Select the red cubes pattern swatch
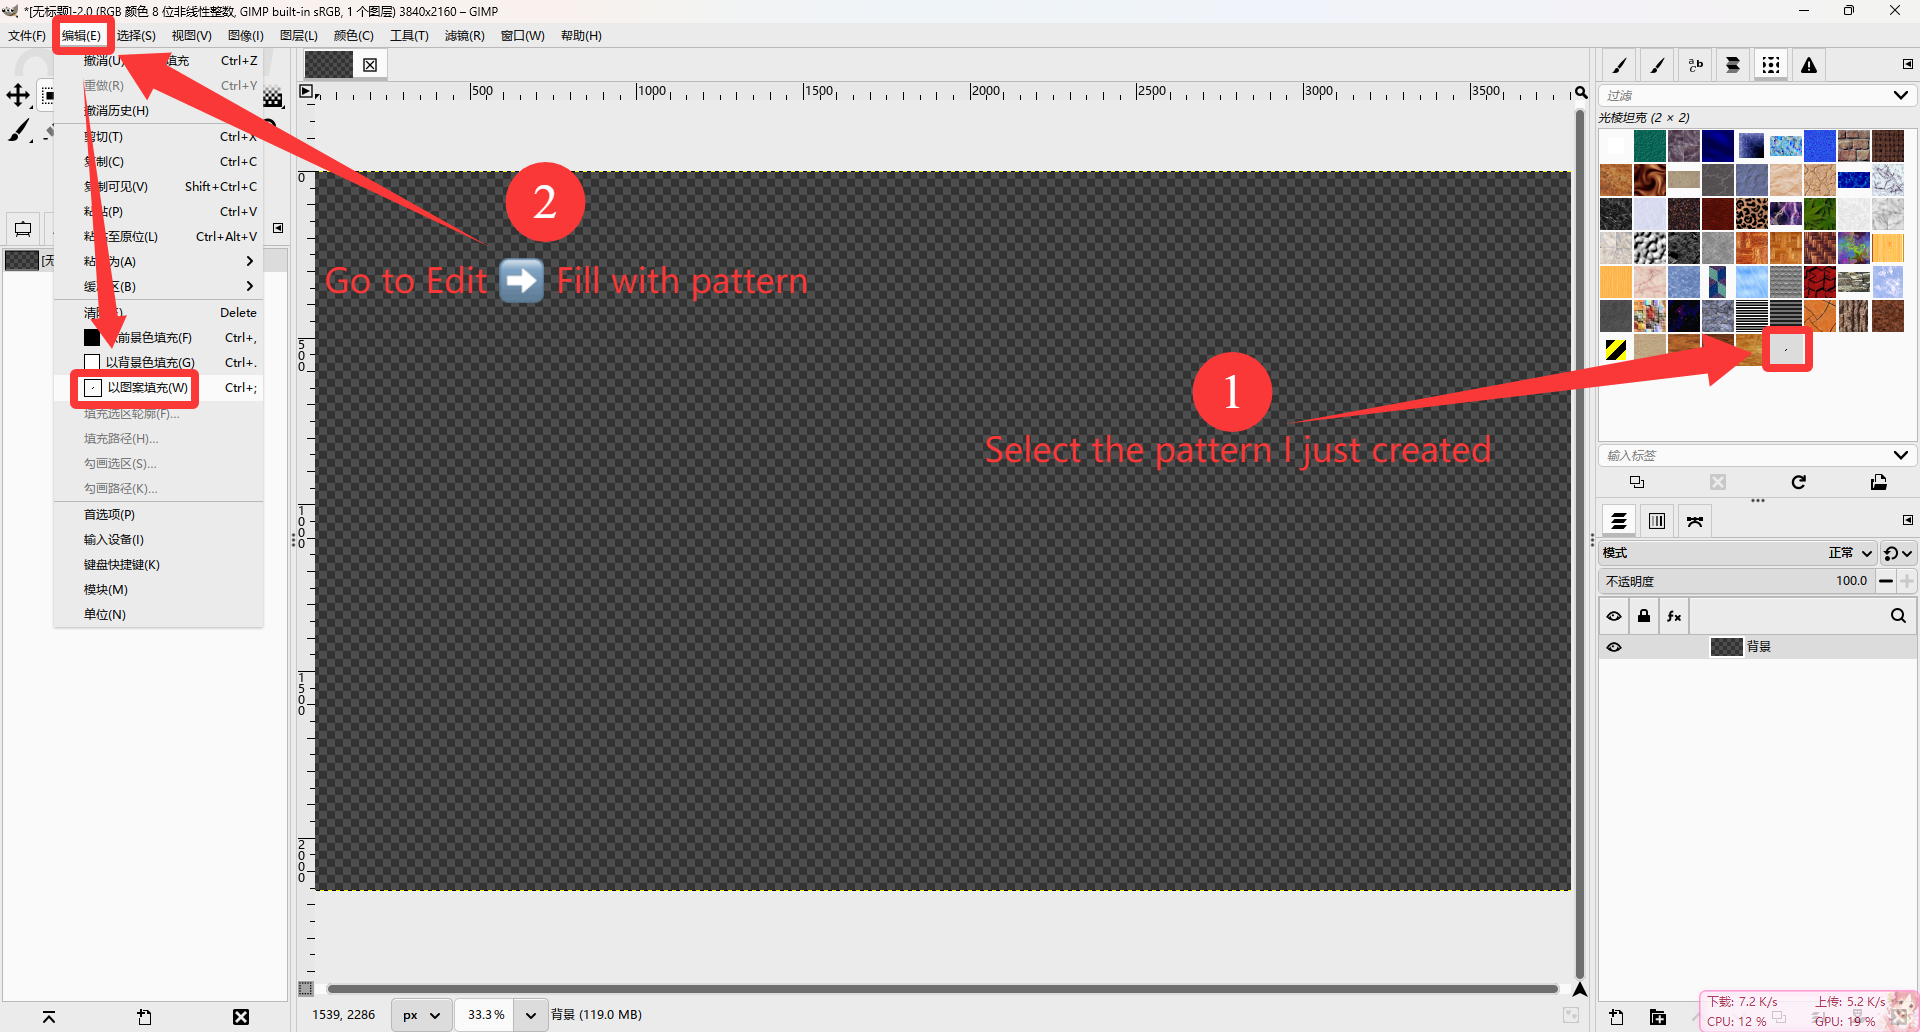This screenshot has width=1920, height=1032. tap(1820, 282)
